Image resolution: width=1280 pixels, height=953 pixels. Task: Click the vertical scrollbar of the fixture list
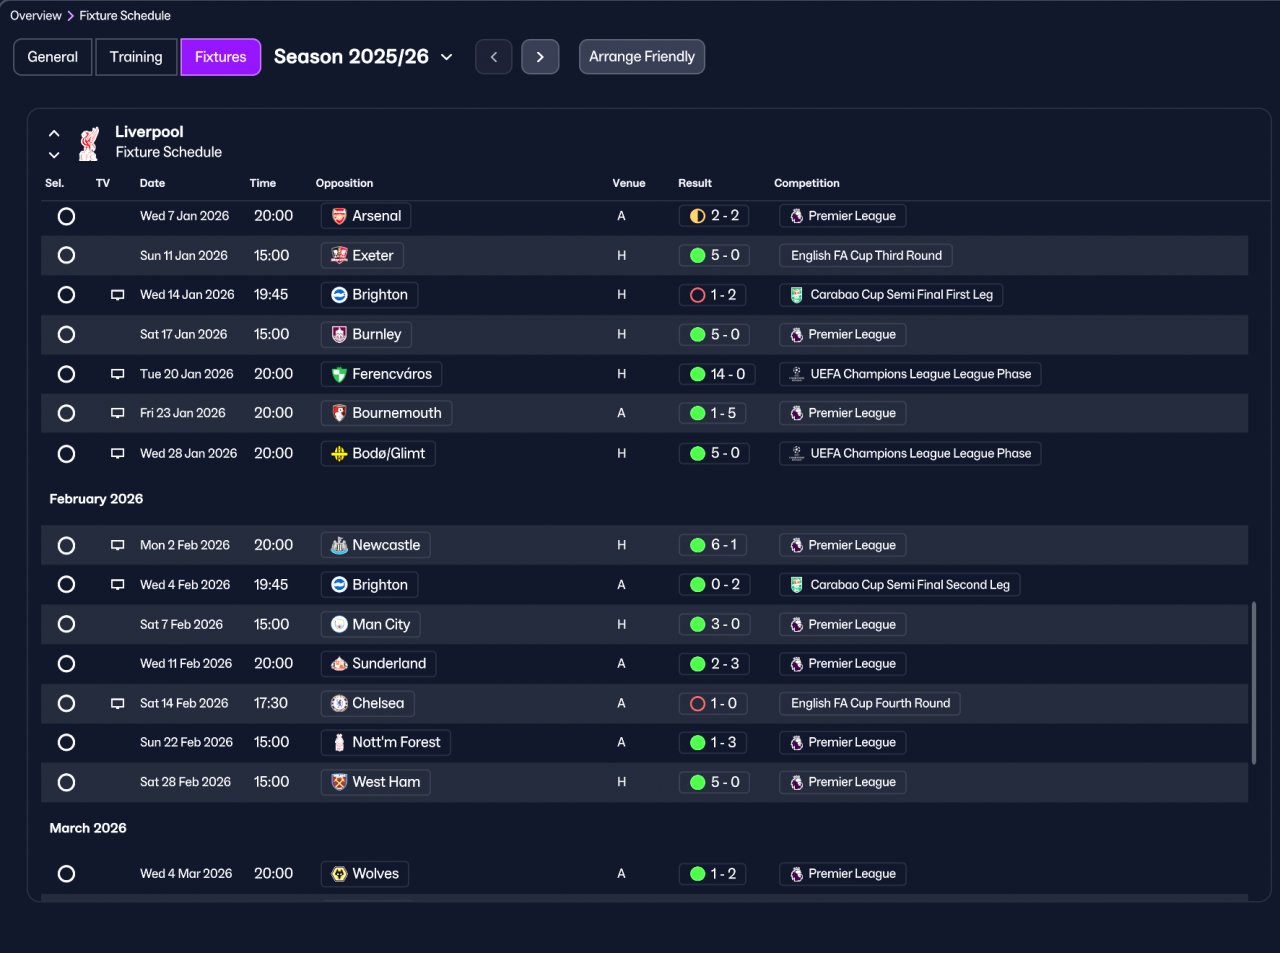(1253, 684)
